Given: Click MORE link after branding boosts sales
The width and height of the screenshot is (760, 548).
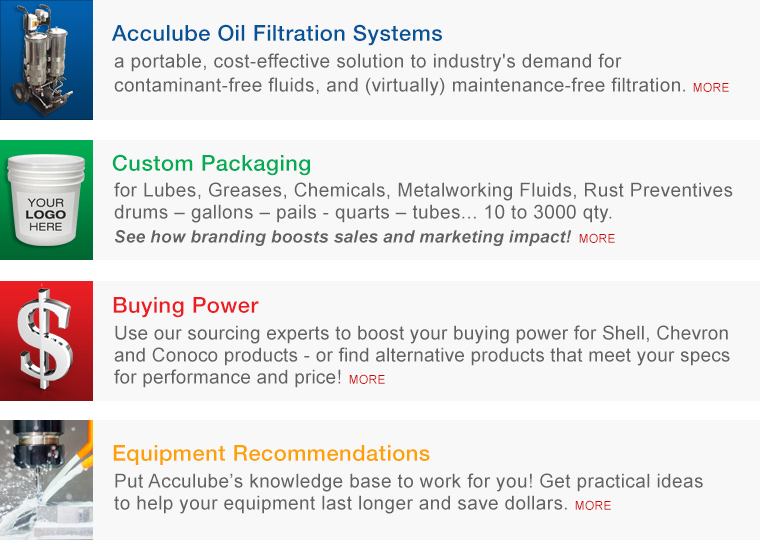Looking at the screenshot, I should click(x=596, y=239).
